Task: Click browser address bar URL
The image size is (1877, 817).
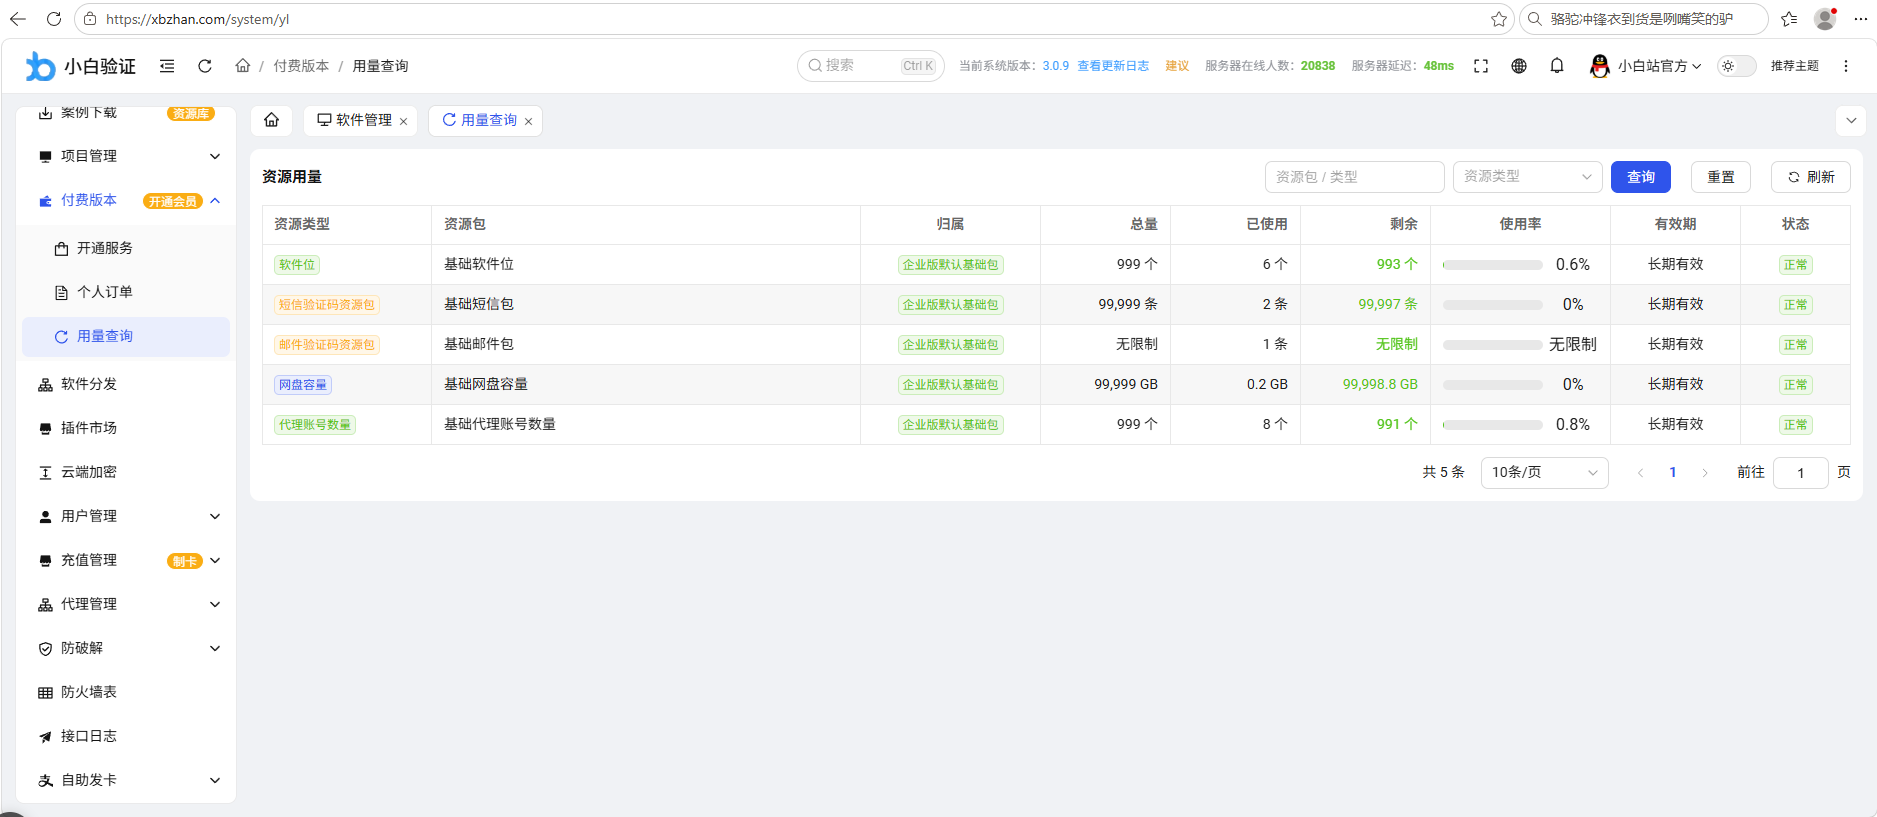Action: (x=198, y=19)
